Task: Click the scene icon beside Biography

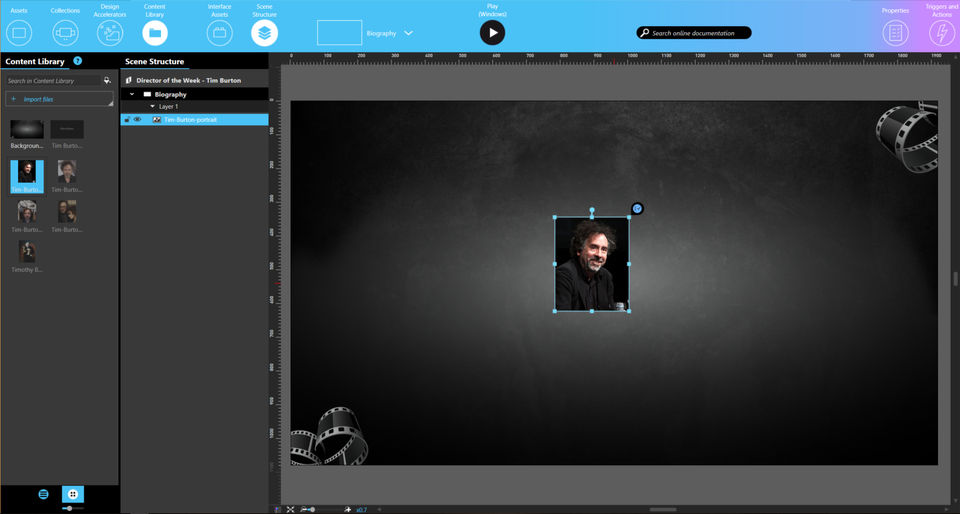Action: pyautogui.click(x=147, y=94)
